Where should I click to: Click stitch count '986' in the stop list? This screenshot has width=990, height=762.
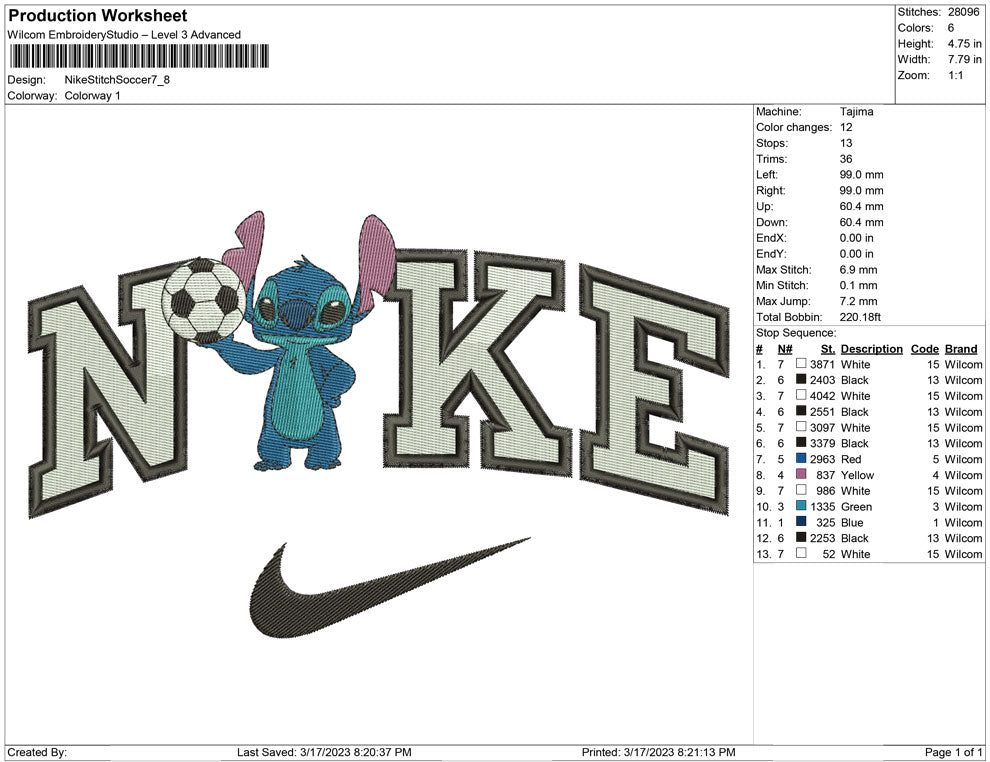[825, 491]
